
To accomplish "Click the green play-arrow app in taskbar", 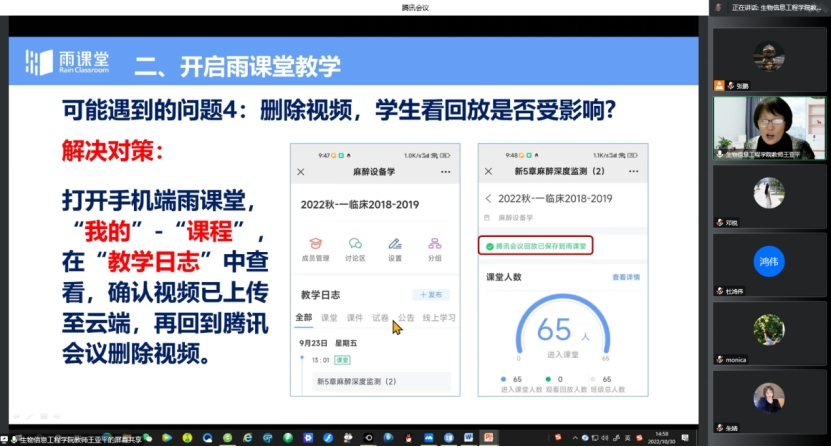I will tap(167, 438).
